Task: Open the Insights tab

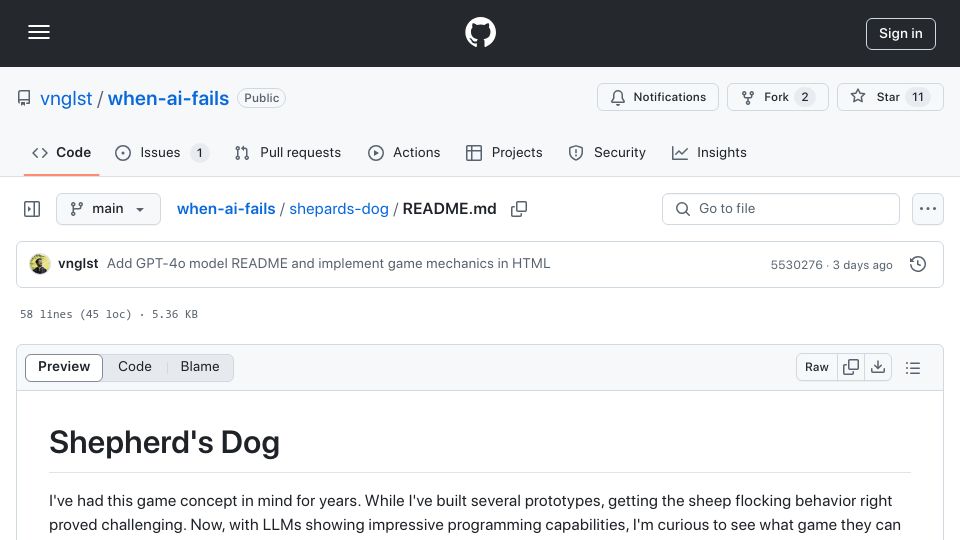Action: click(709, 152)
